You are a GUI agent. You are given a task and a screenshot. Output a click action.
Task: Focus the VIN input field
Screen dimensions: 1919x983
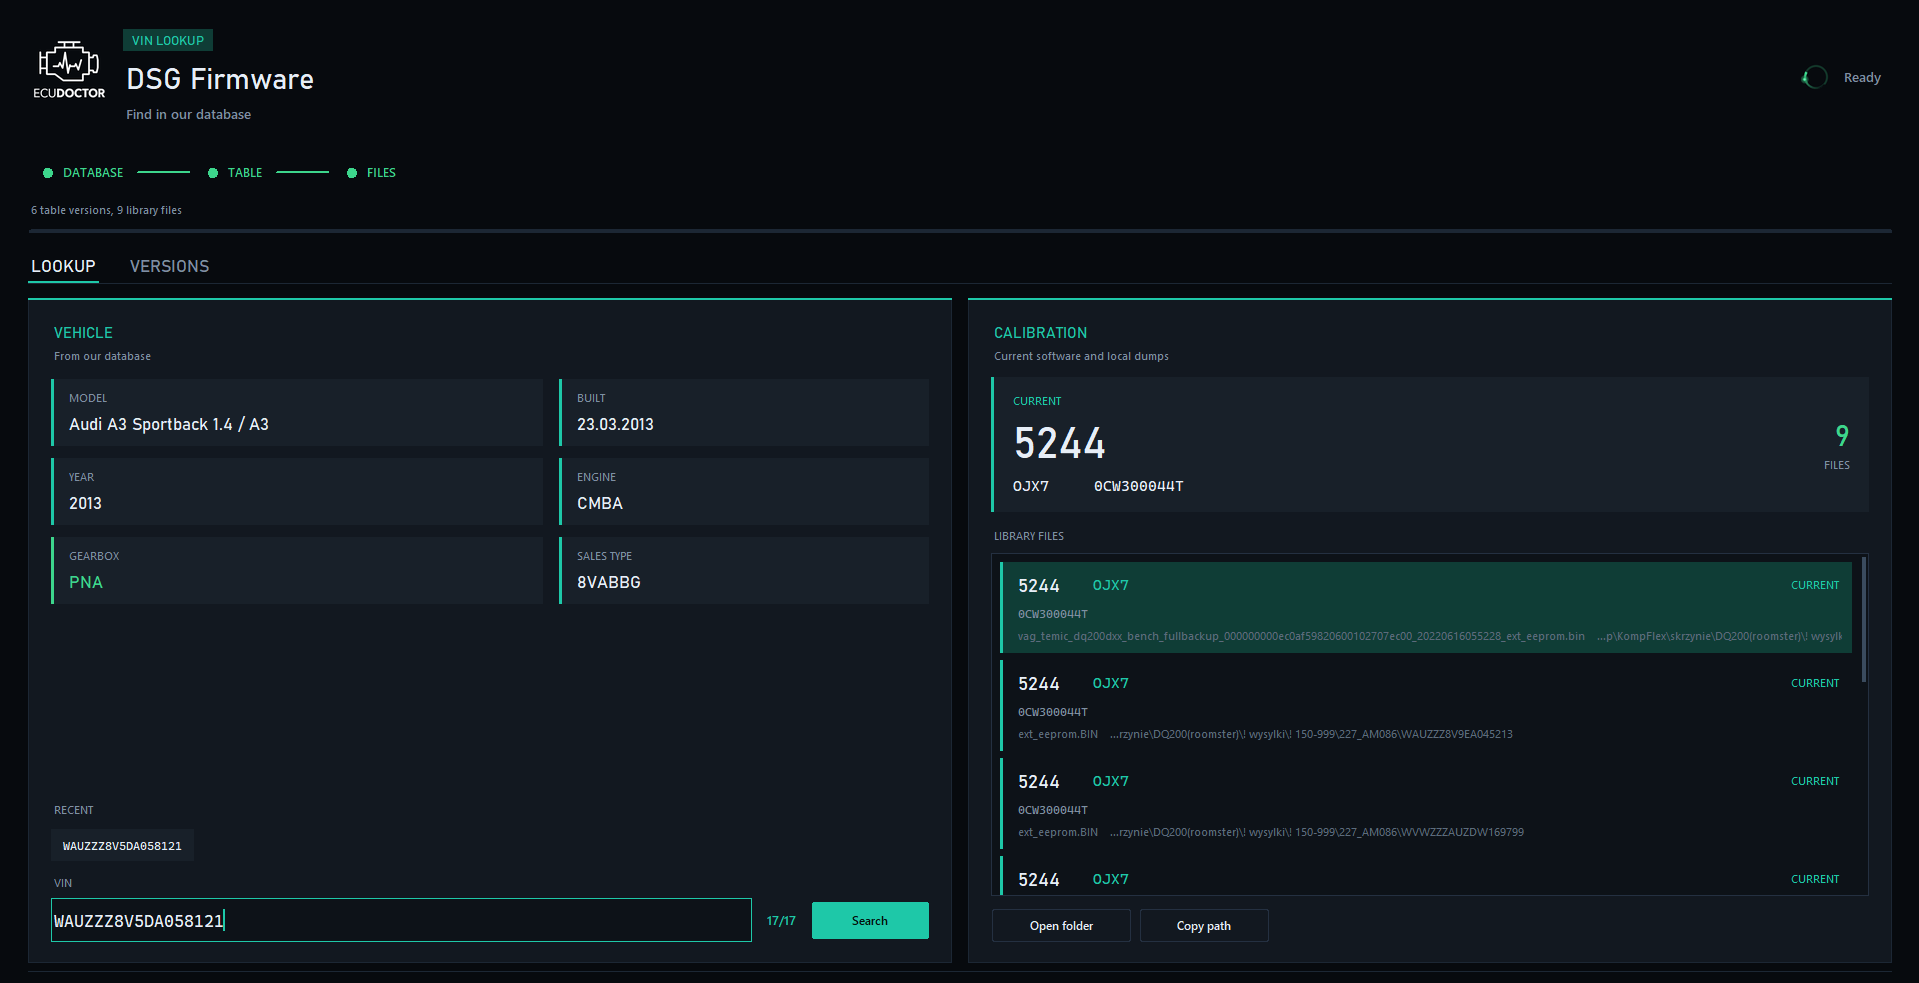[x=401, y=920]
